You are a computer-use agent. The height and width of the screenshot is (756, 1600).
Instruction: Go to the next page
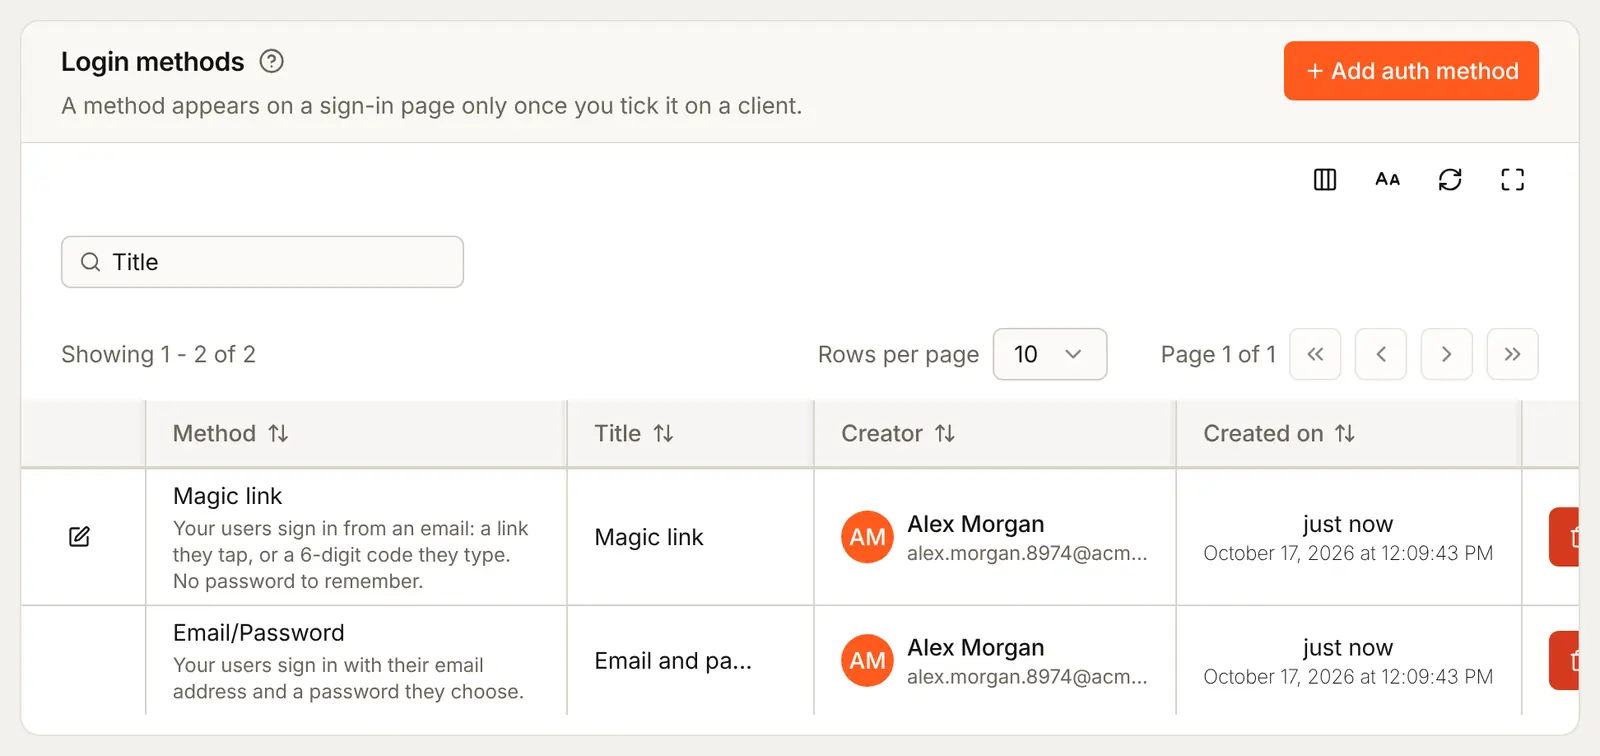[1446, 354]
